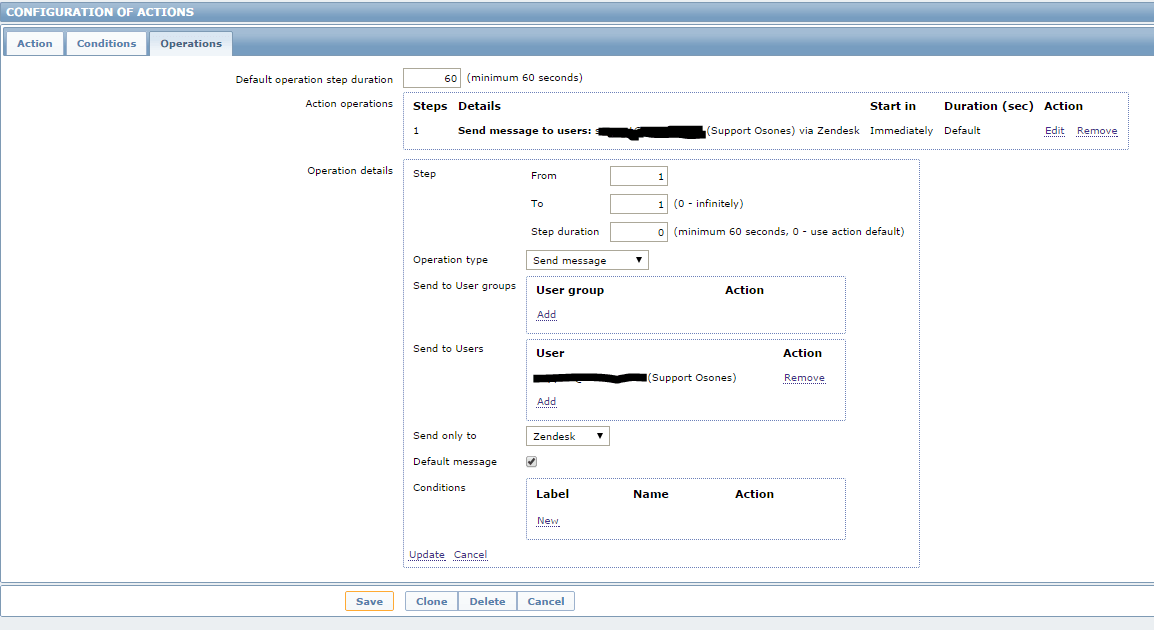Add another user to Send to Users

(546, 401)
